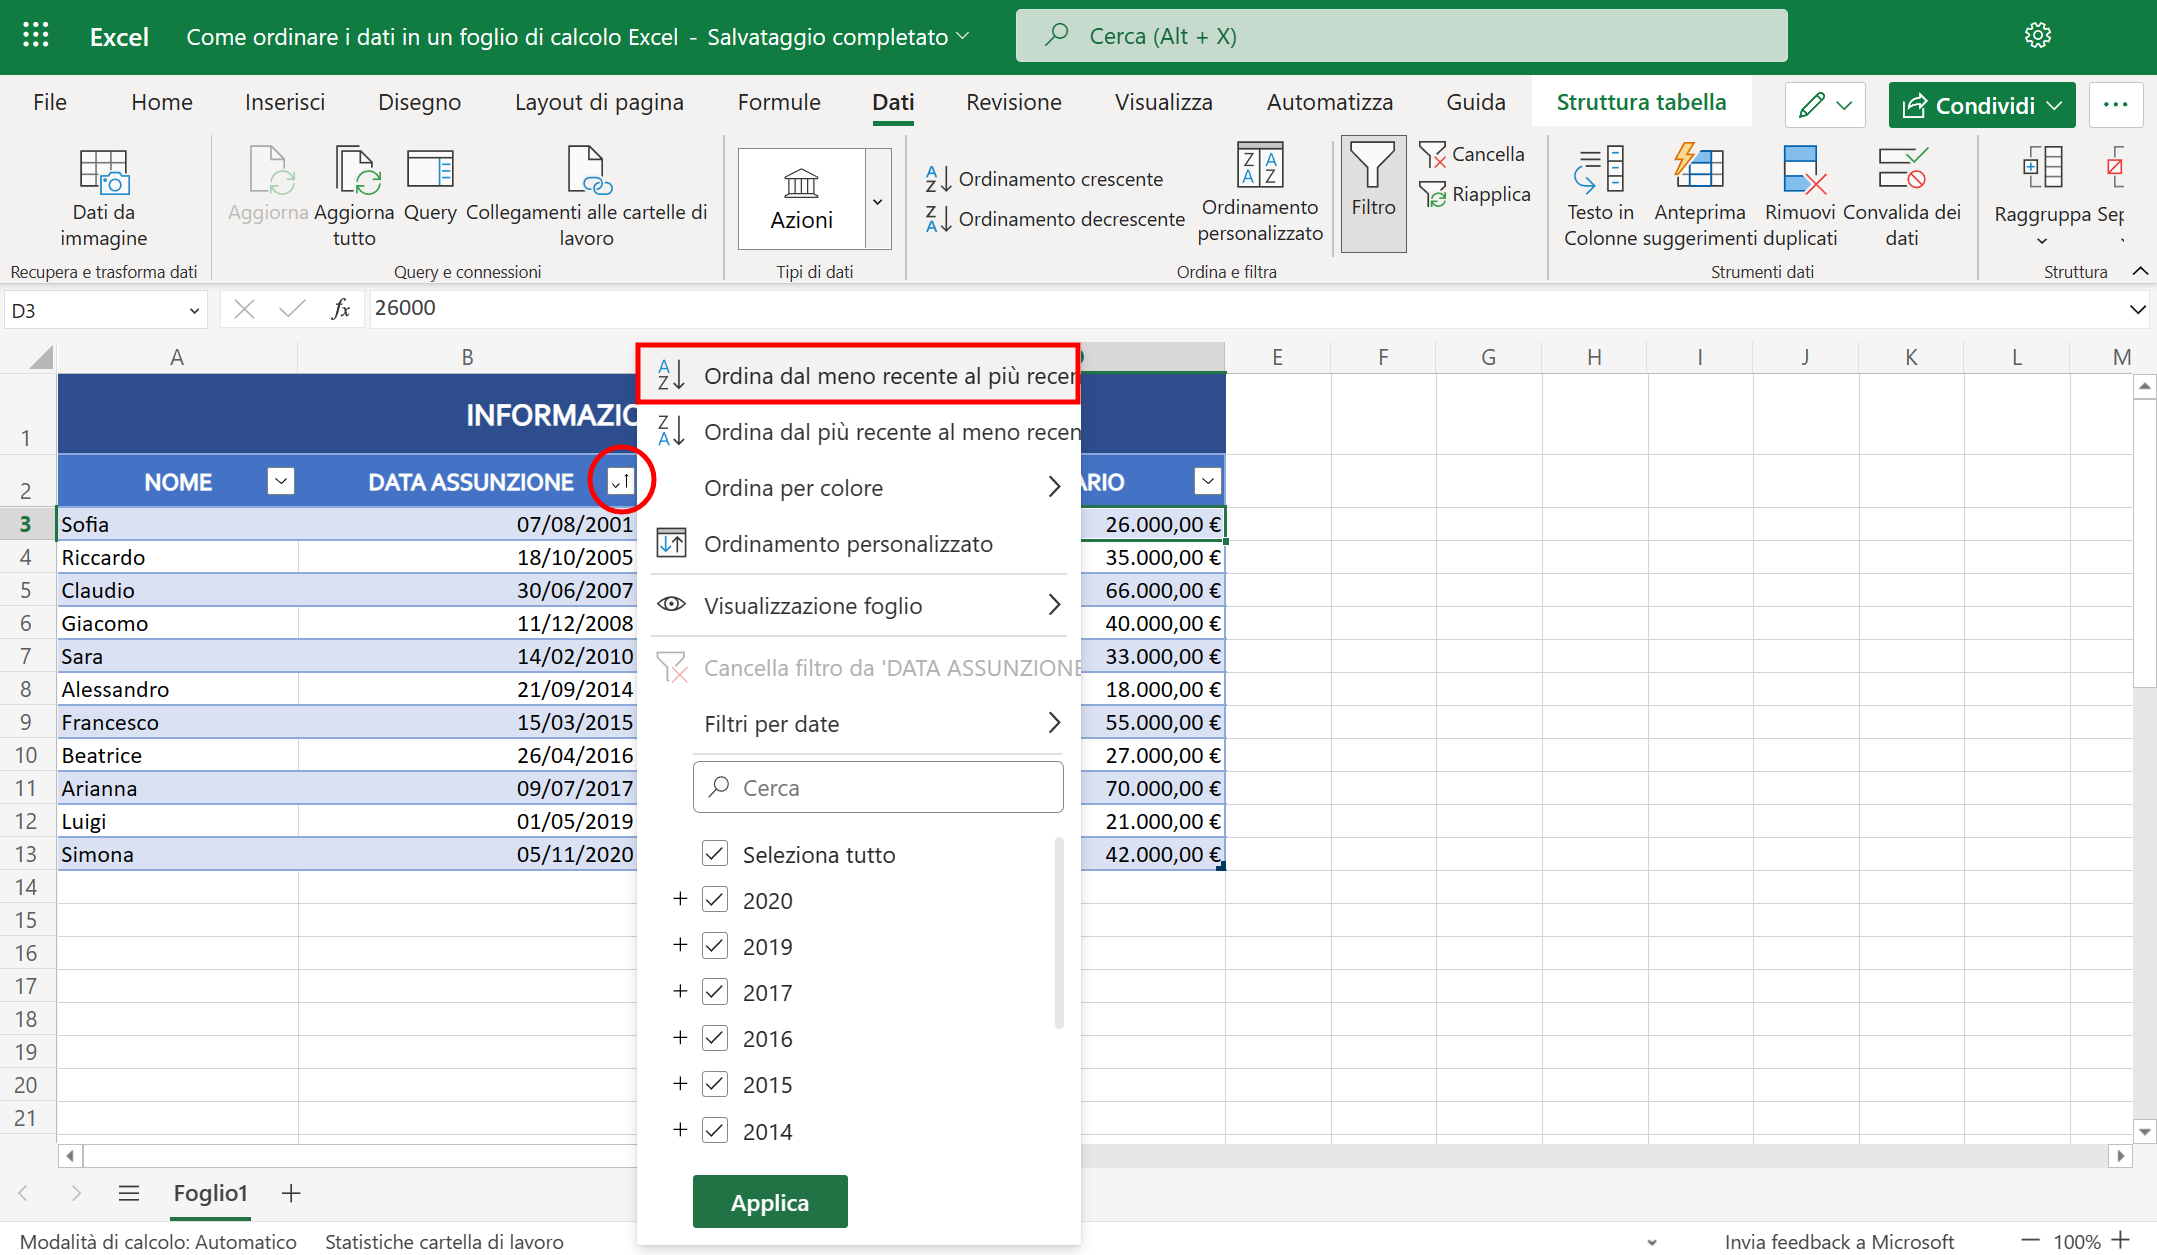Choose Ordinamento personalizzato from the filter menu
The image size is (2157, 1255).
coord(848,543)
